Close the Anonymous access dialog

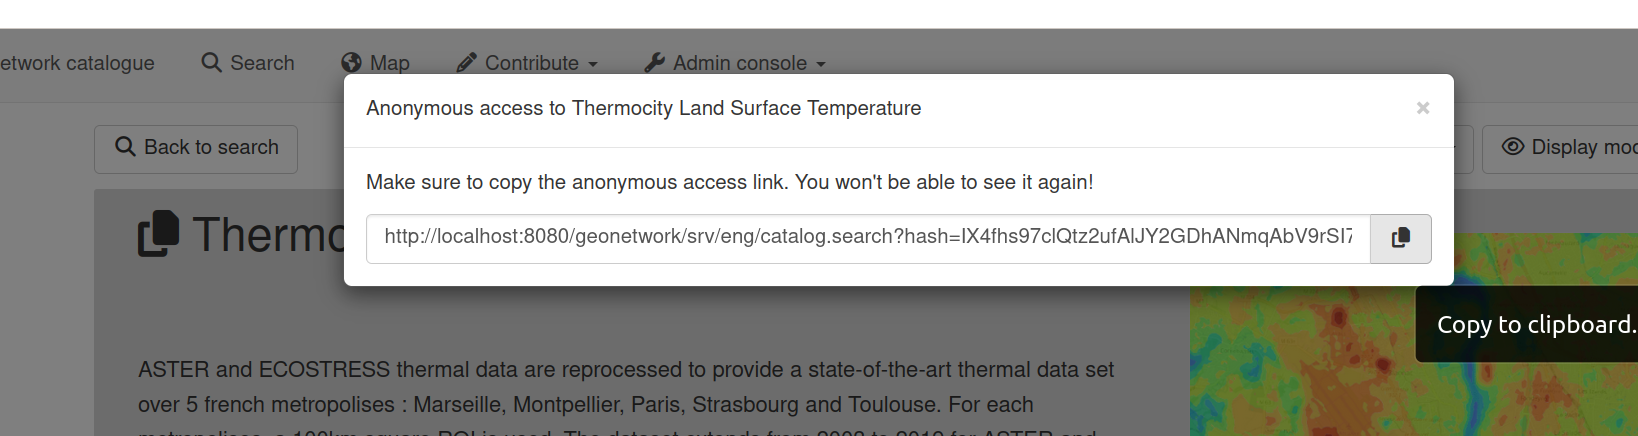pos(1422,108)
